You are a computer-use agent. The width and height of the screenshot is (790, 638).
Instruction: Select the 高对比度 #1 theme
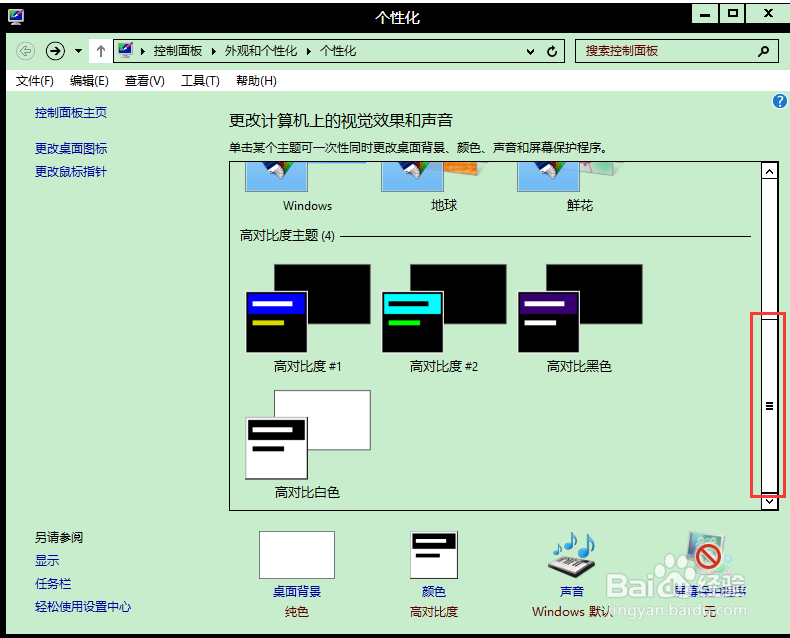307,318
